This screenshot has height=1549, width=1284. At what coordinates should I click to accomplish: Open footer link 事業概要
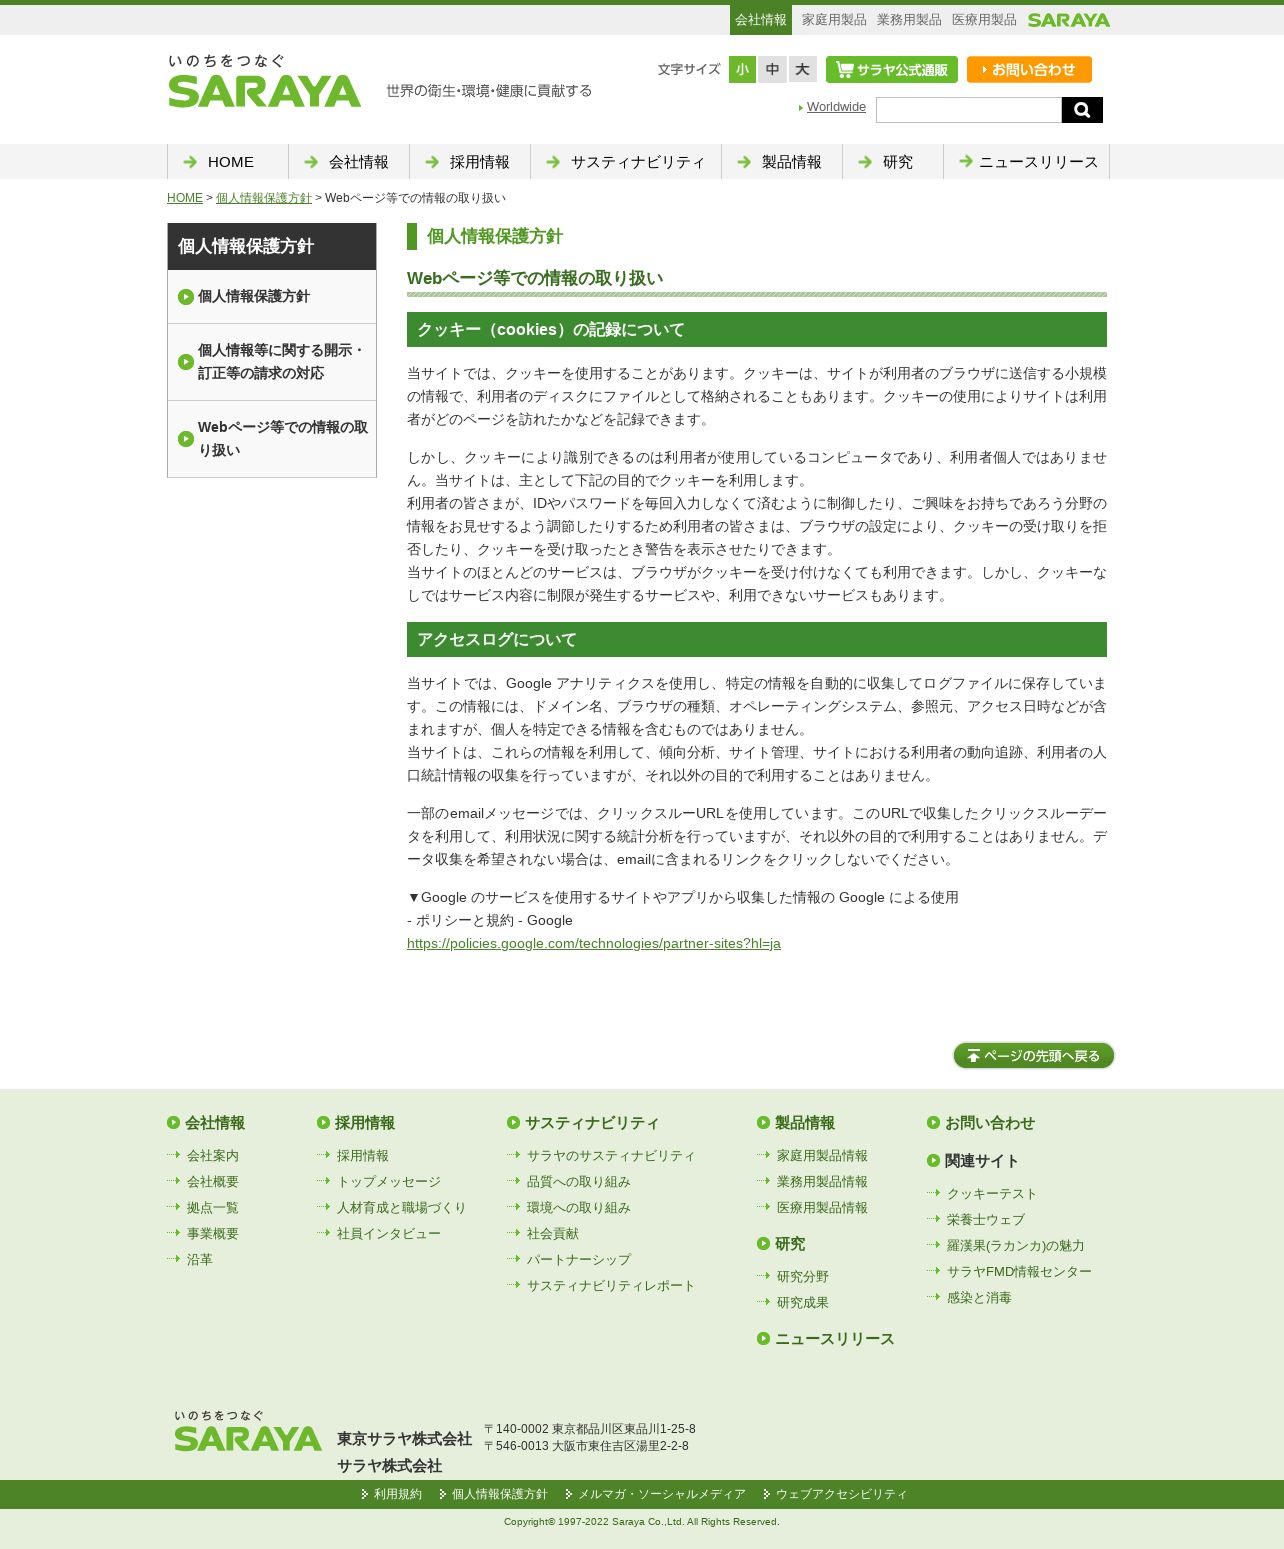pos(213,1233)
